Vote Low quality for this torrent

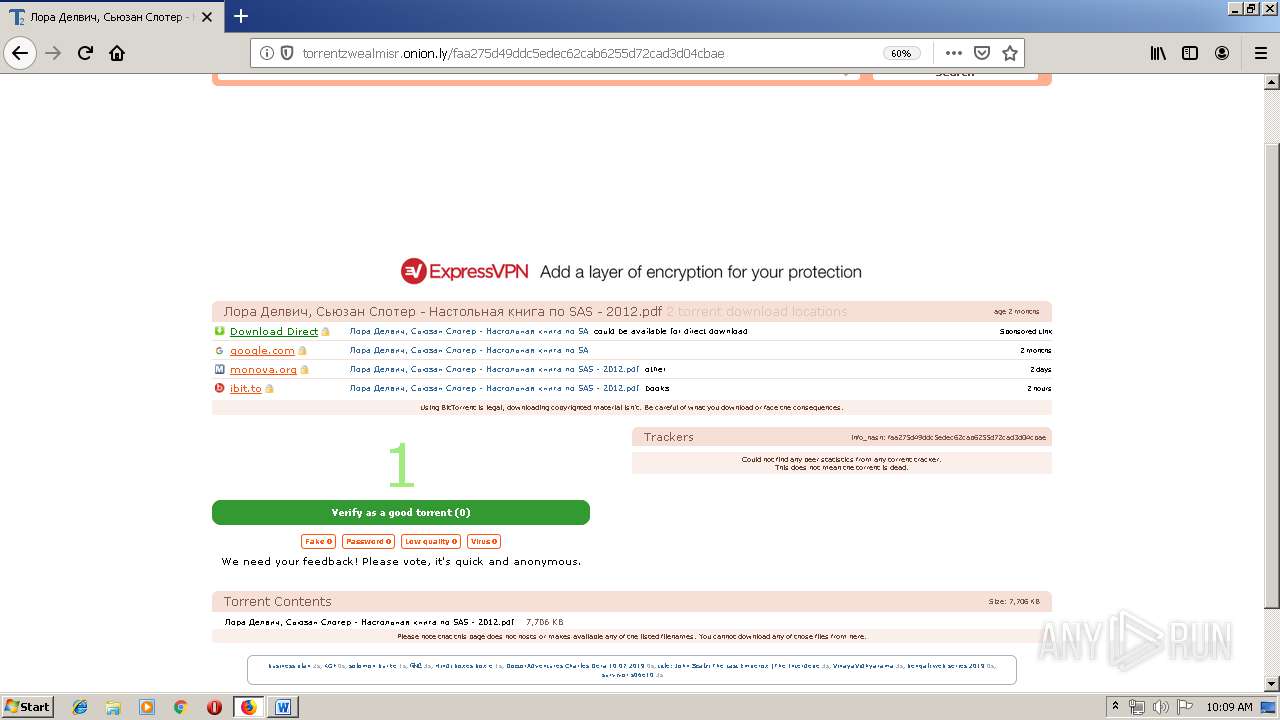431,541
